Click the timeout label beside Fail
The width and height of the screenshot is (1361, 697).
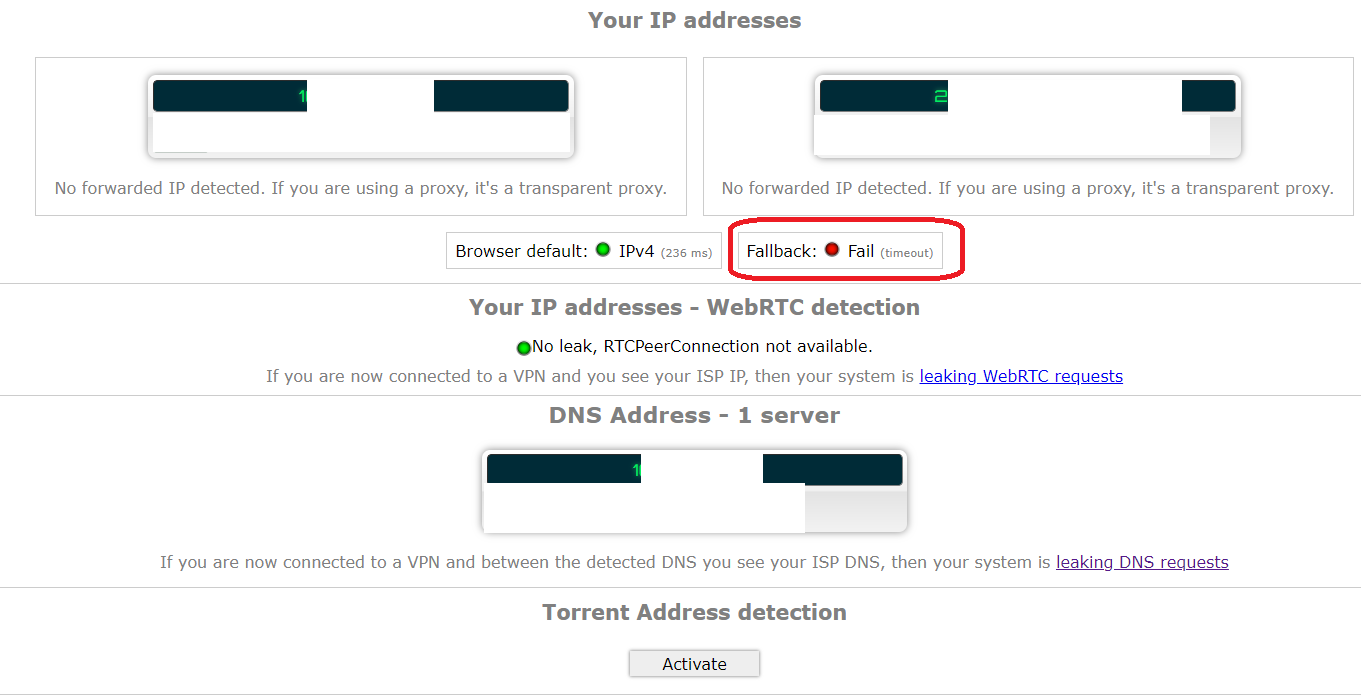906,253
